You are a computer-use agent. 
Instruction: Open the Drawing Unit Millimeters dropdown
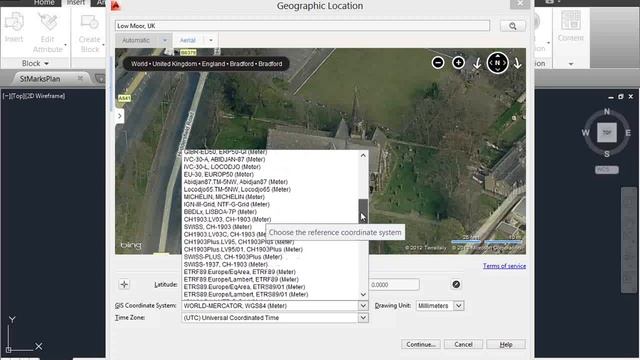tap(459, 306)
